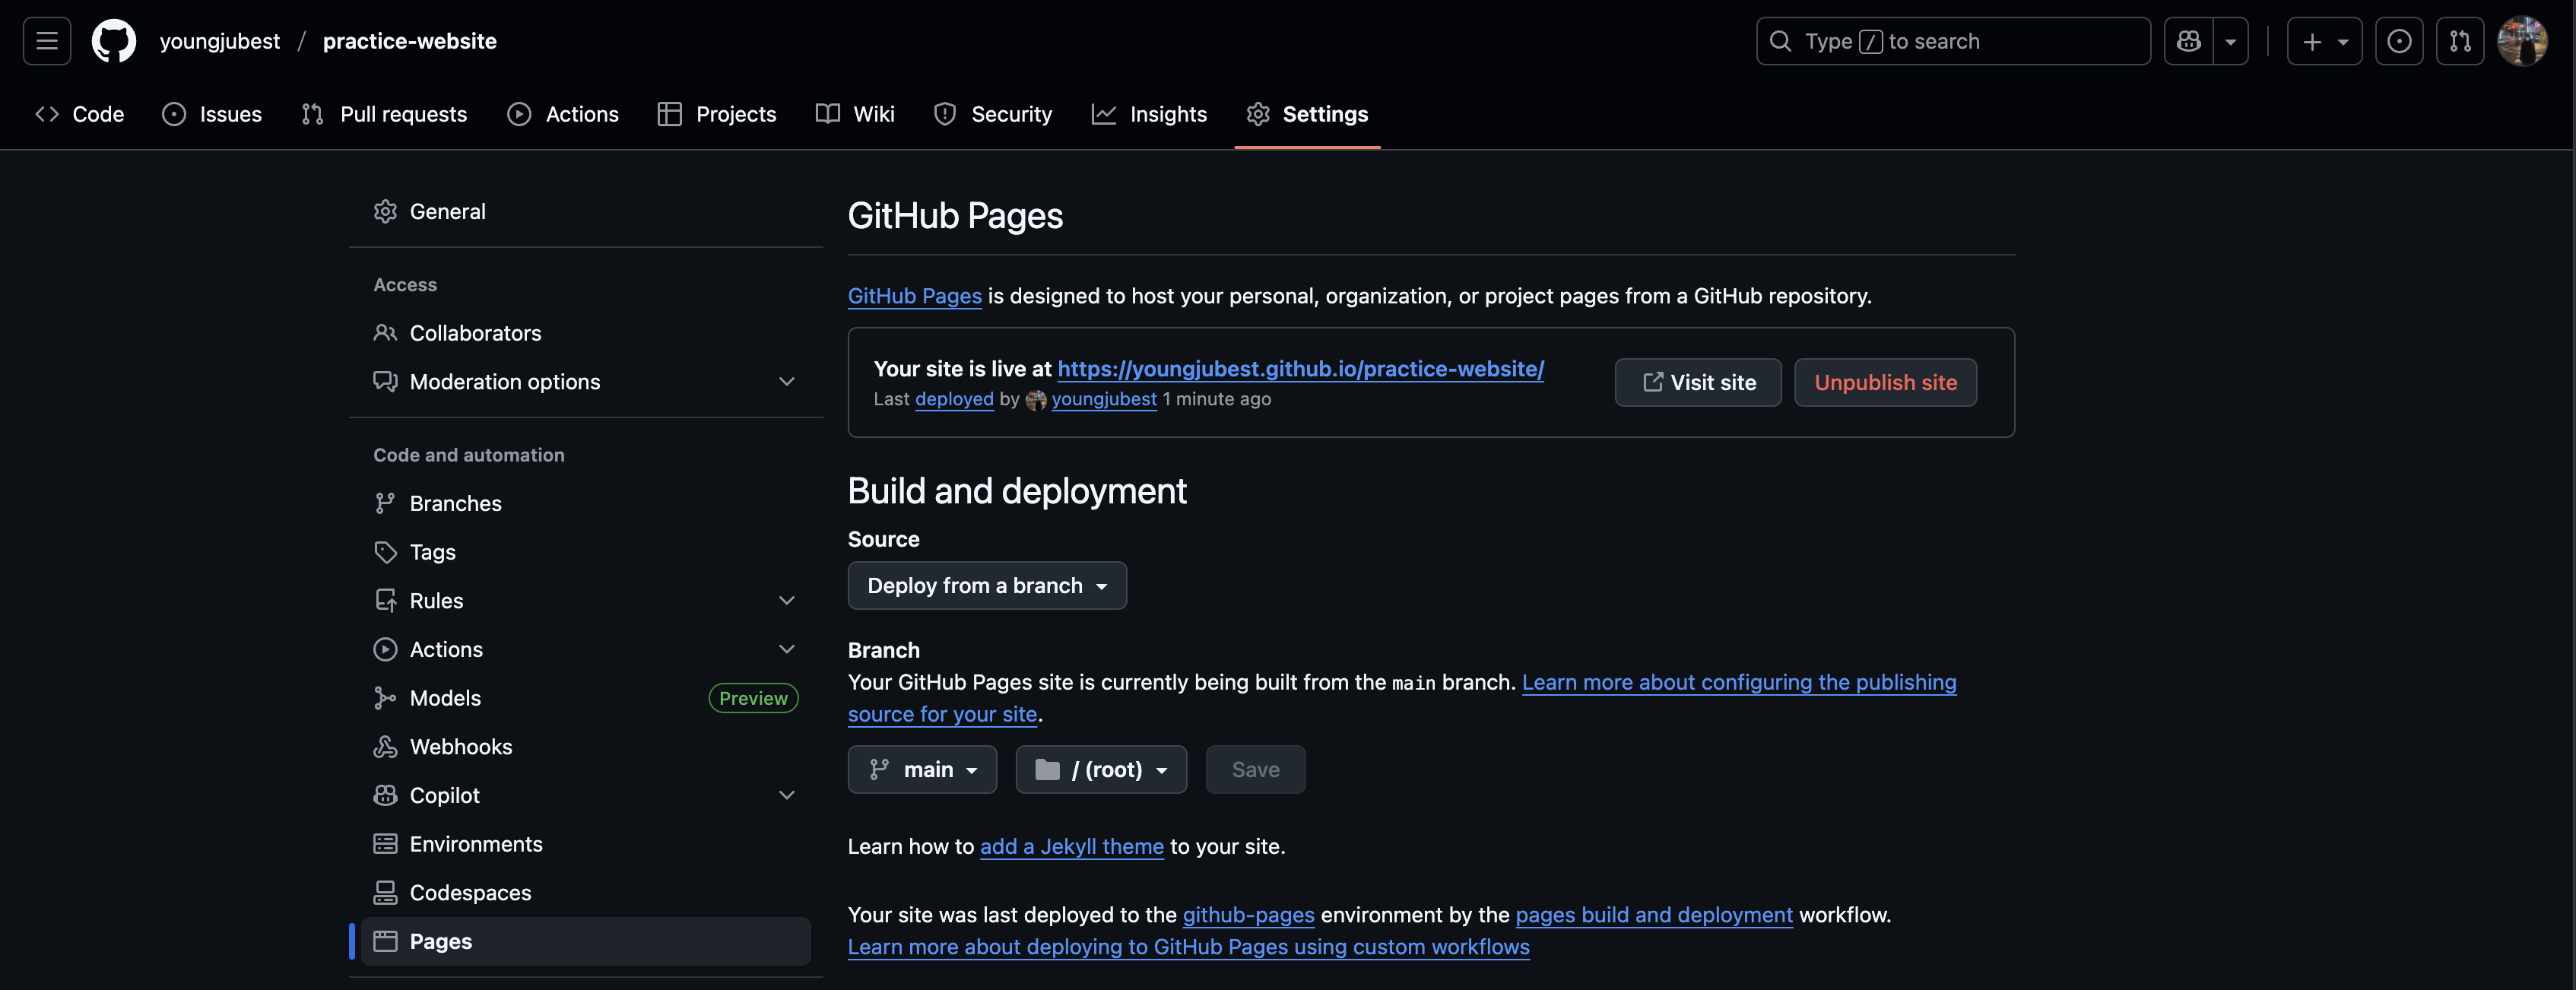Open the / (root) folder dropdown
Screen dimensions: 2576x990
[1100, 769]
